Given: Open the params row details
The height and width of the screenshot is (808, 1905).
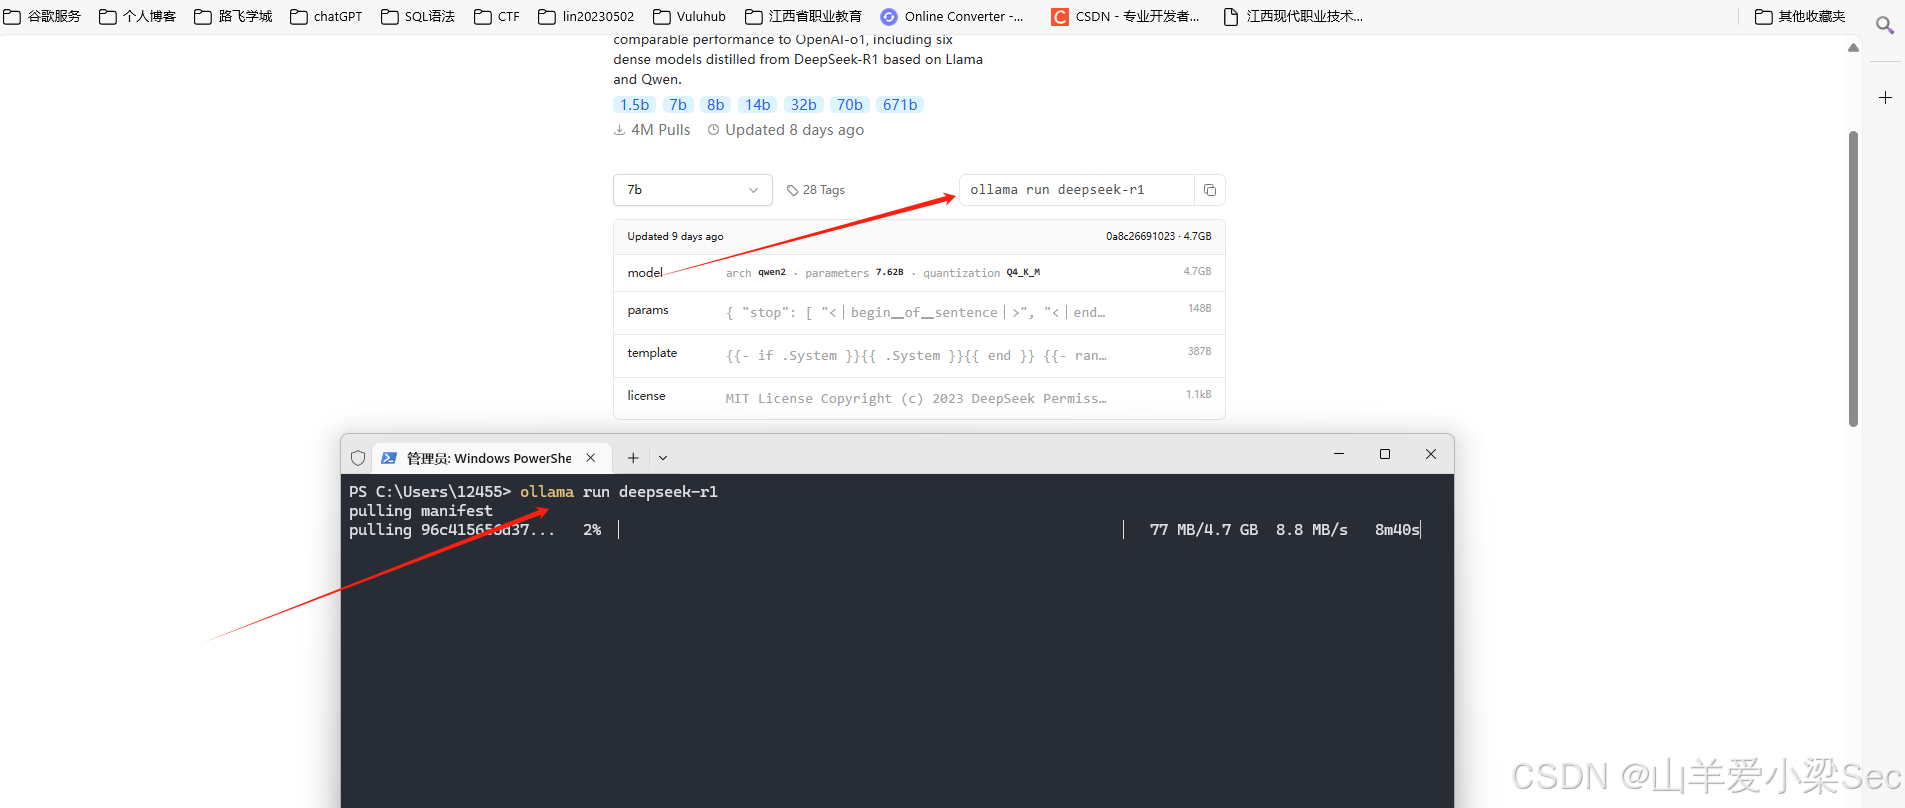Looking at the screenshot, I should click(919, 312).
